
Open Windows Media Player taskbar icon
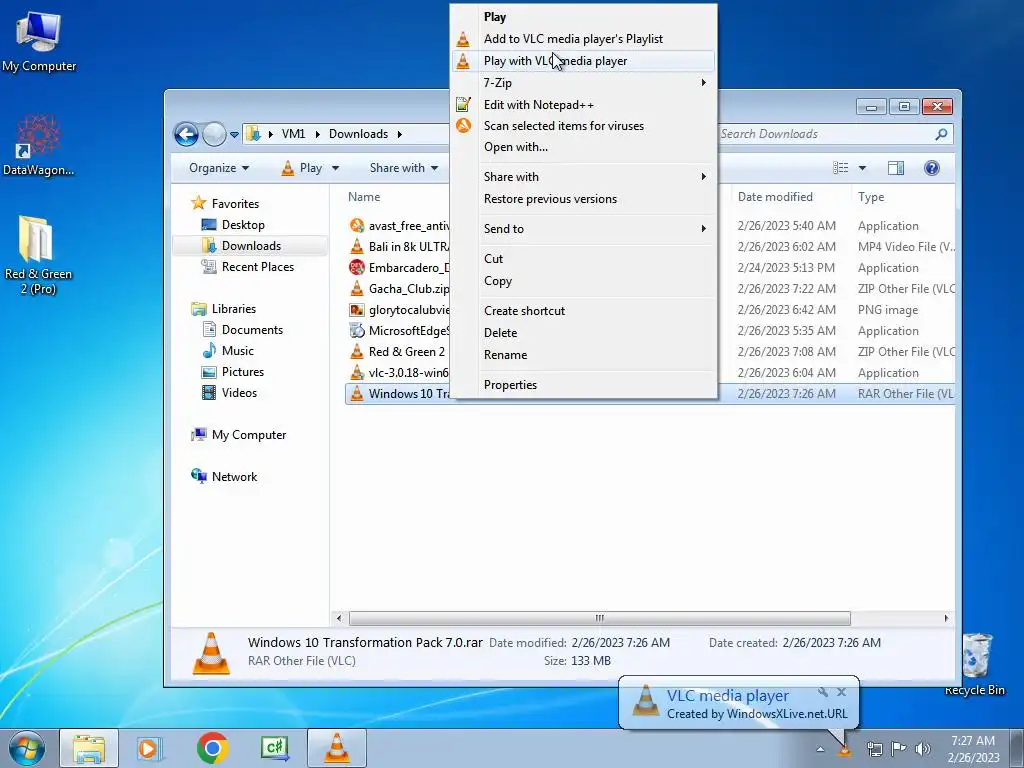(x=150, y=748)
